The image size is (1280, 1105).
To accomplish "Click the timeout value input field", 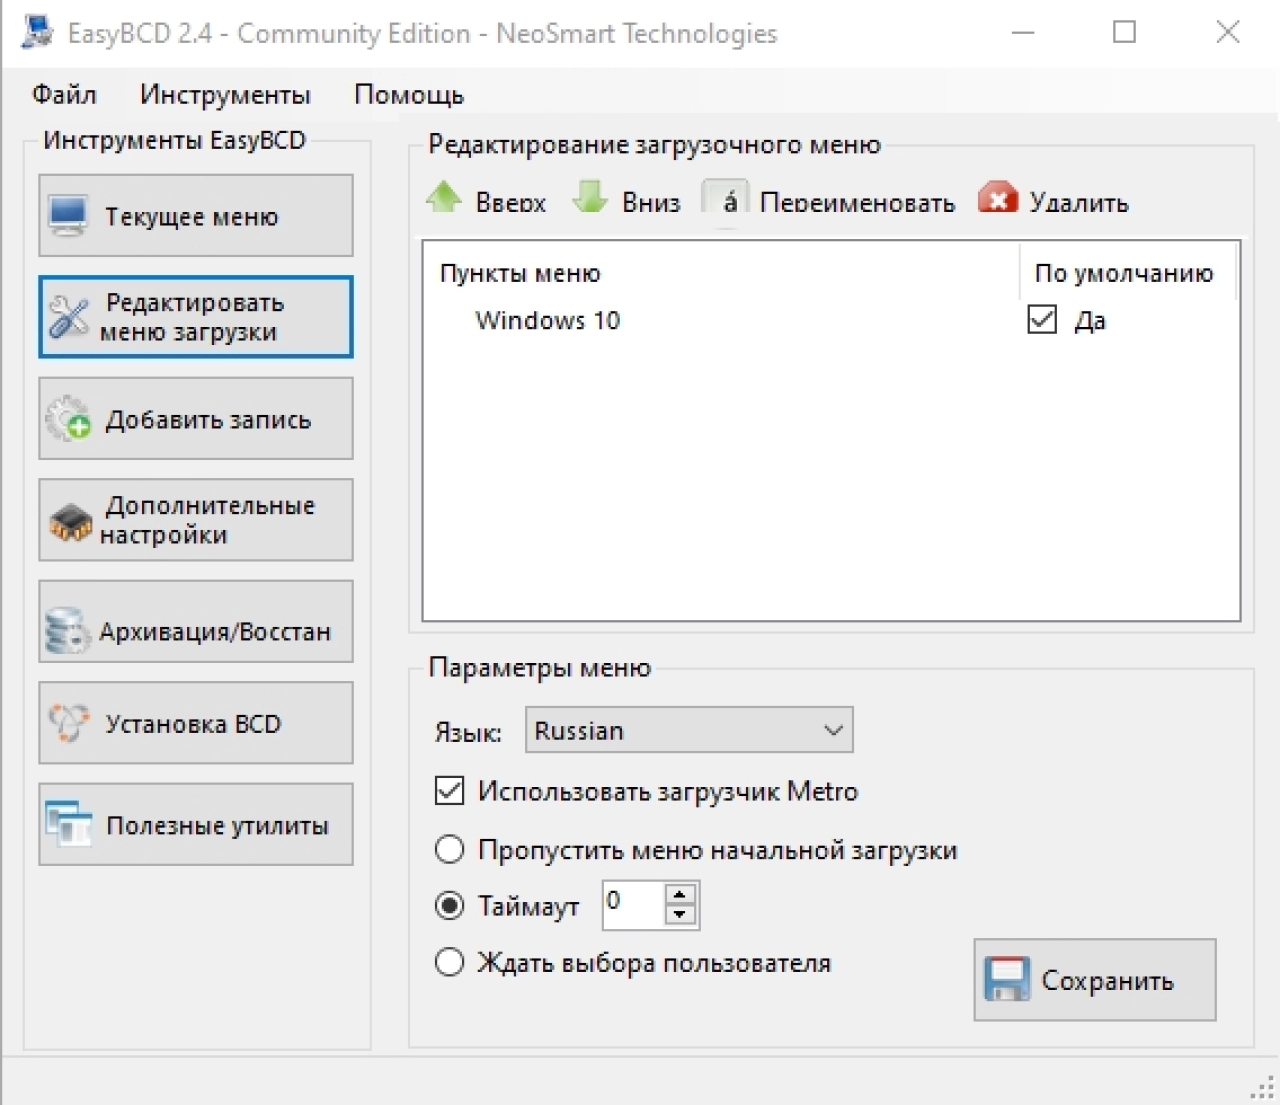I will (x=633, y=904).
